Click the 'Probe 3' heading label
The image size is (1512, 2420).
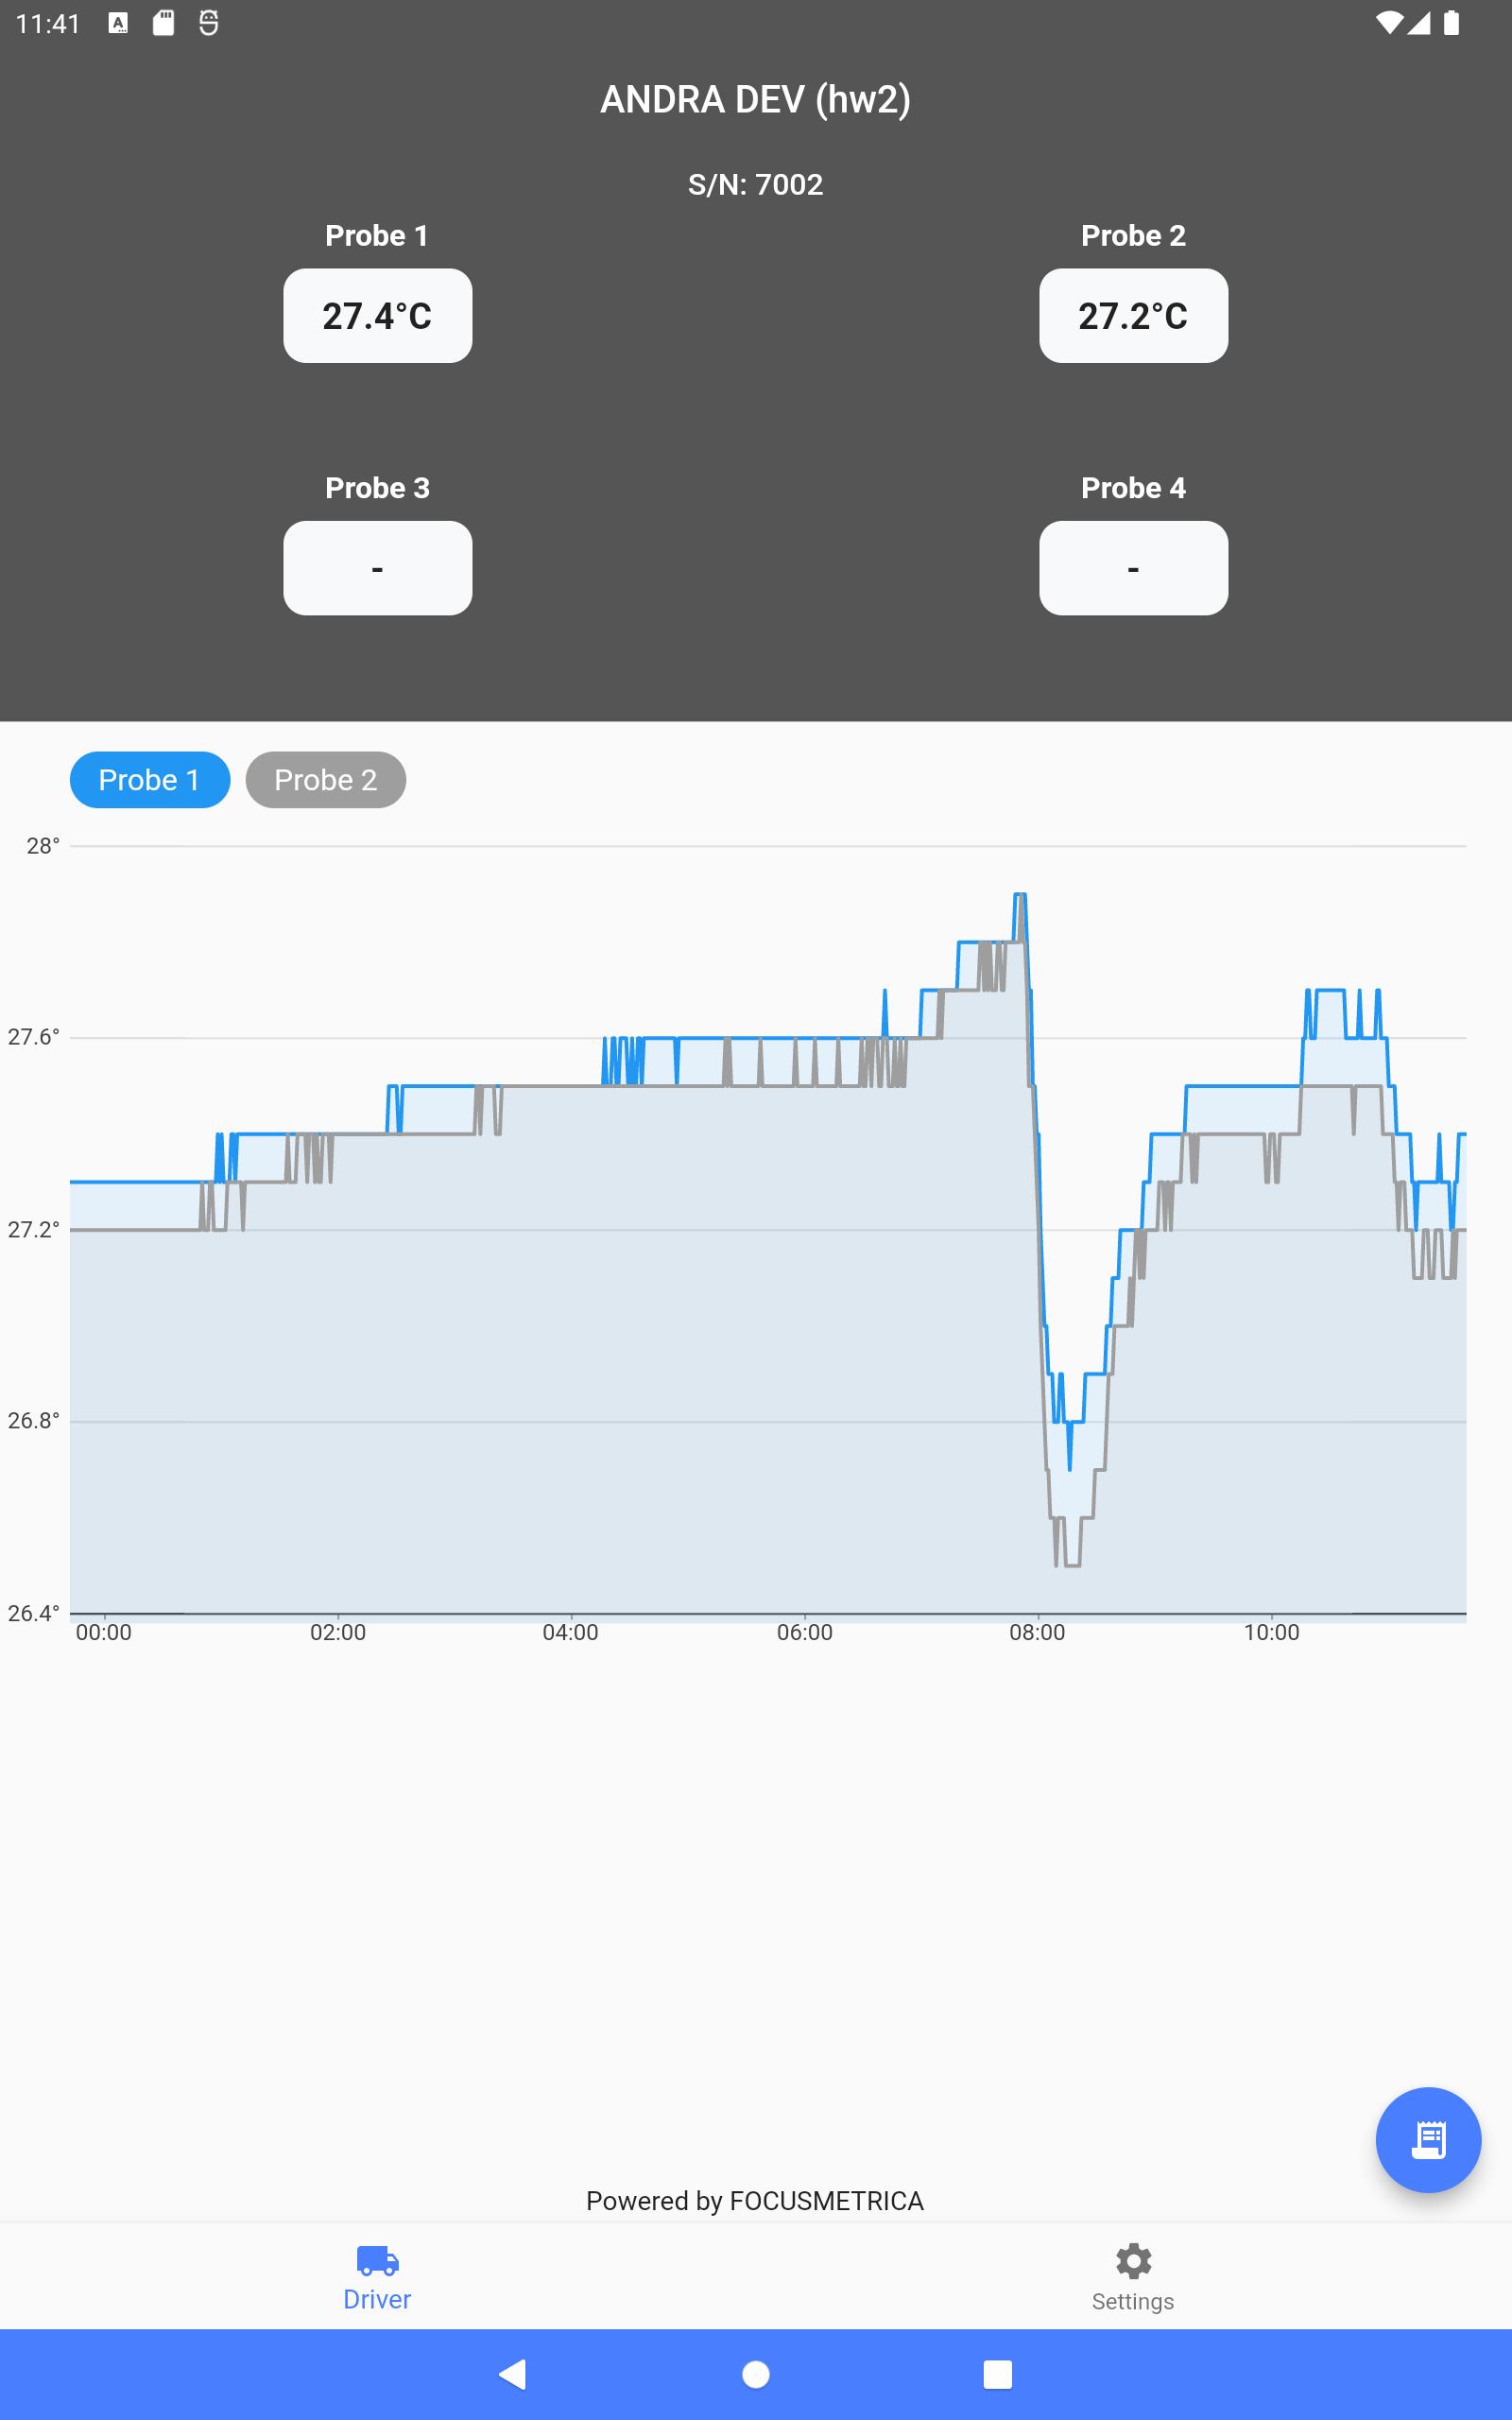(378, 488)
